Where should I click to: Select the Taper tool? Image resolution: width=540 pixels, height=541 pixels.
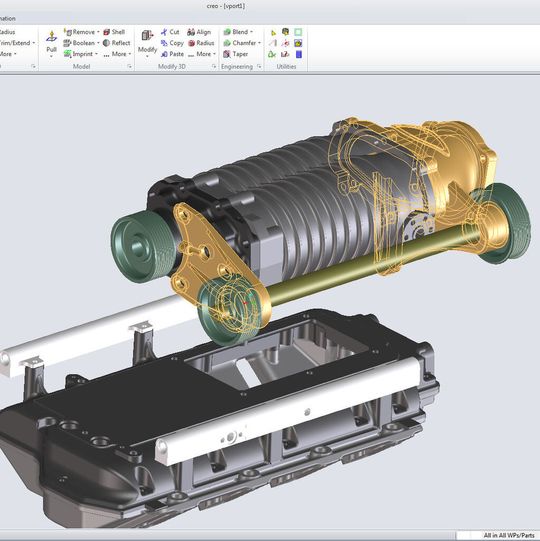pyautogui.click(x=236, y=54)
